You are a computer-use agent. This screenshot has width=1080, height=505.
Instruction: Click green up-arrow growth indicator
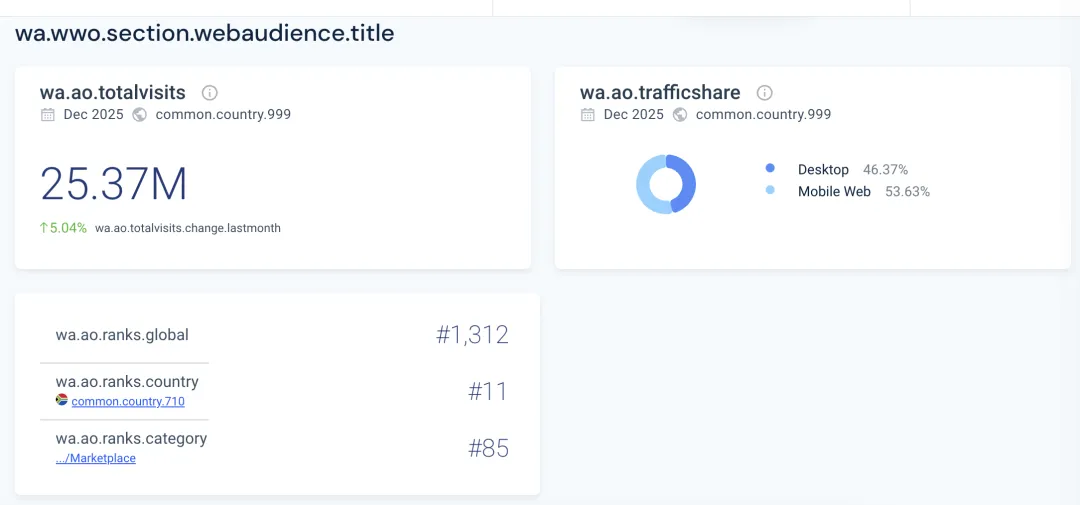[44, 228]
